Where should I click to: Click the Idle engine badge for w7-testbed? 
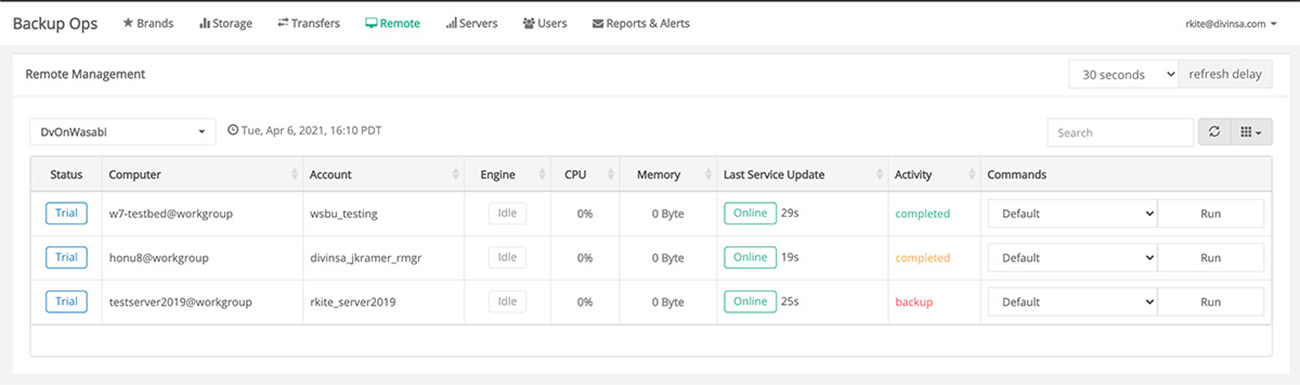pos(507,213)
